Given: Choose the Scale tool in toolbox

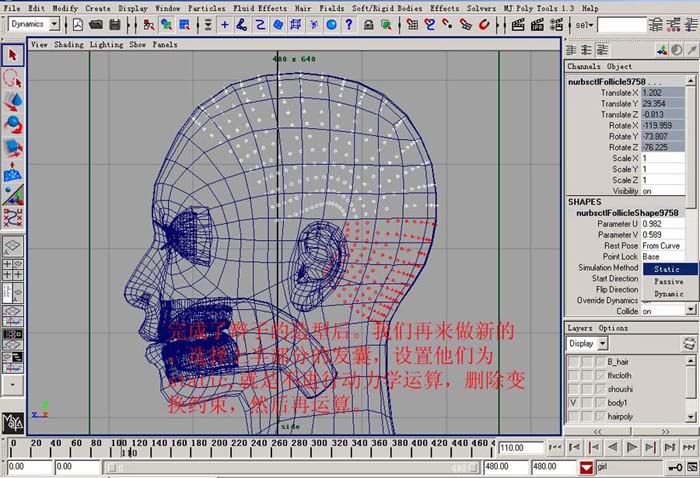Looking at the screenshot, I should [x=12, y=148].
